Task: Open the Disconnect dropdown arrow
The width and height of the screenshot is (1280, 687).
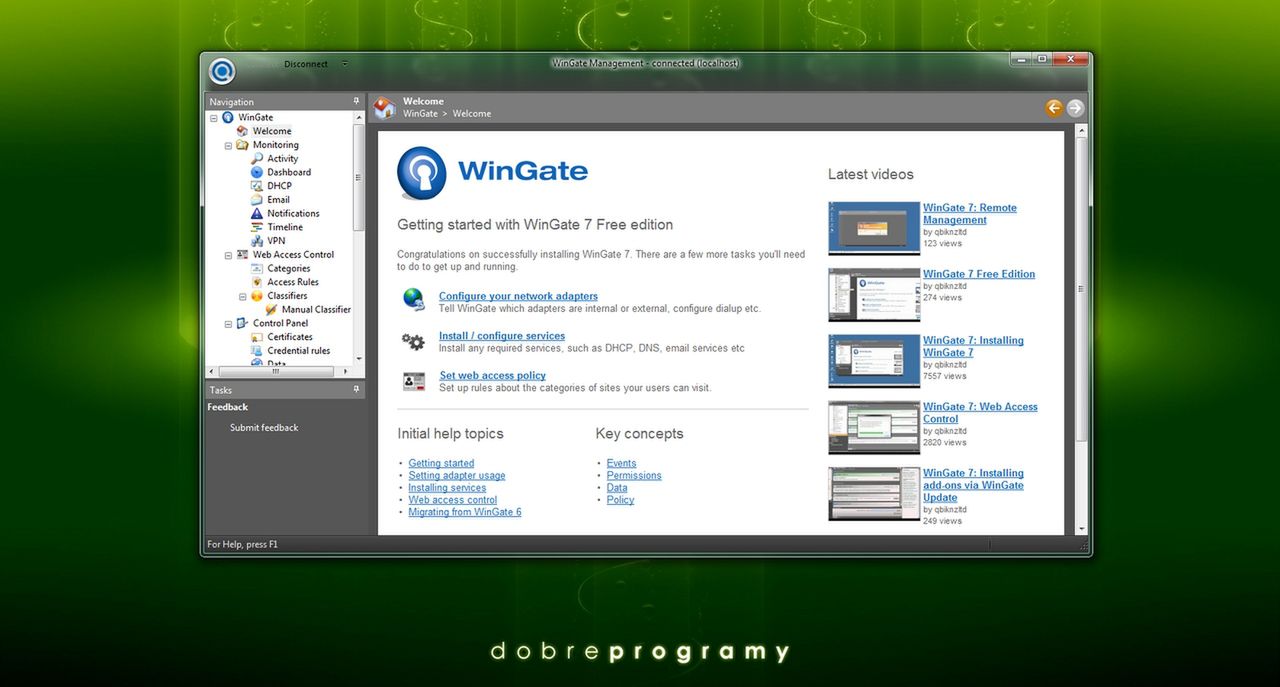Action: (344, 62)
